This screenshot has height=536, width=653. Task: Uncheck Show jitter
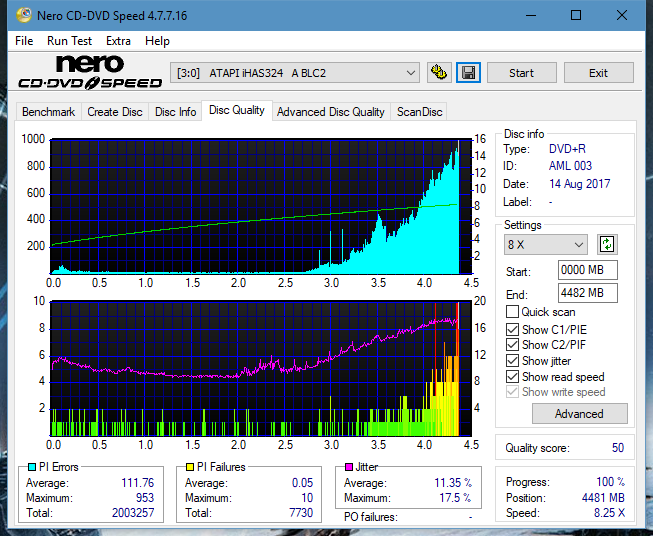tap(512, 361)
